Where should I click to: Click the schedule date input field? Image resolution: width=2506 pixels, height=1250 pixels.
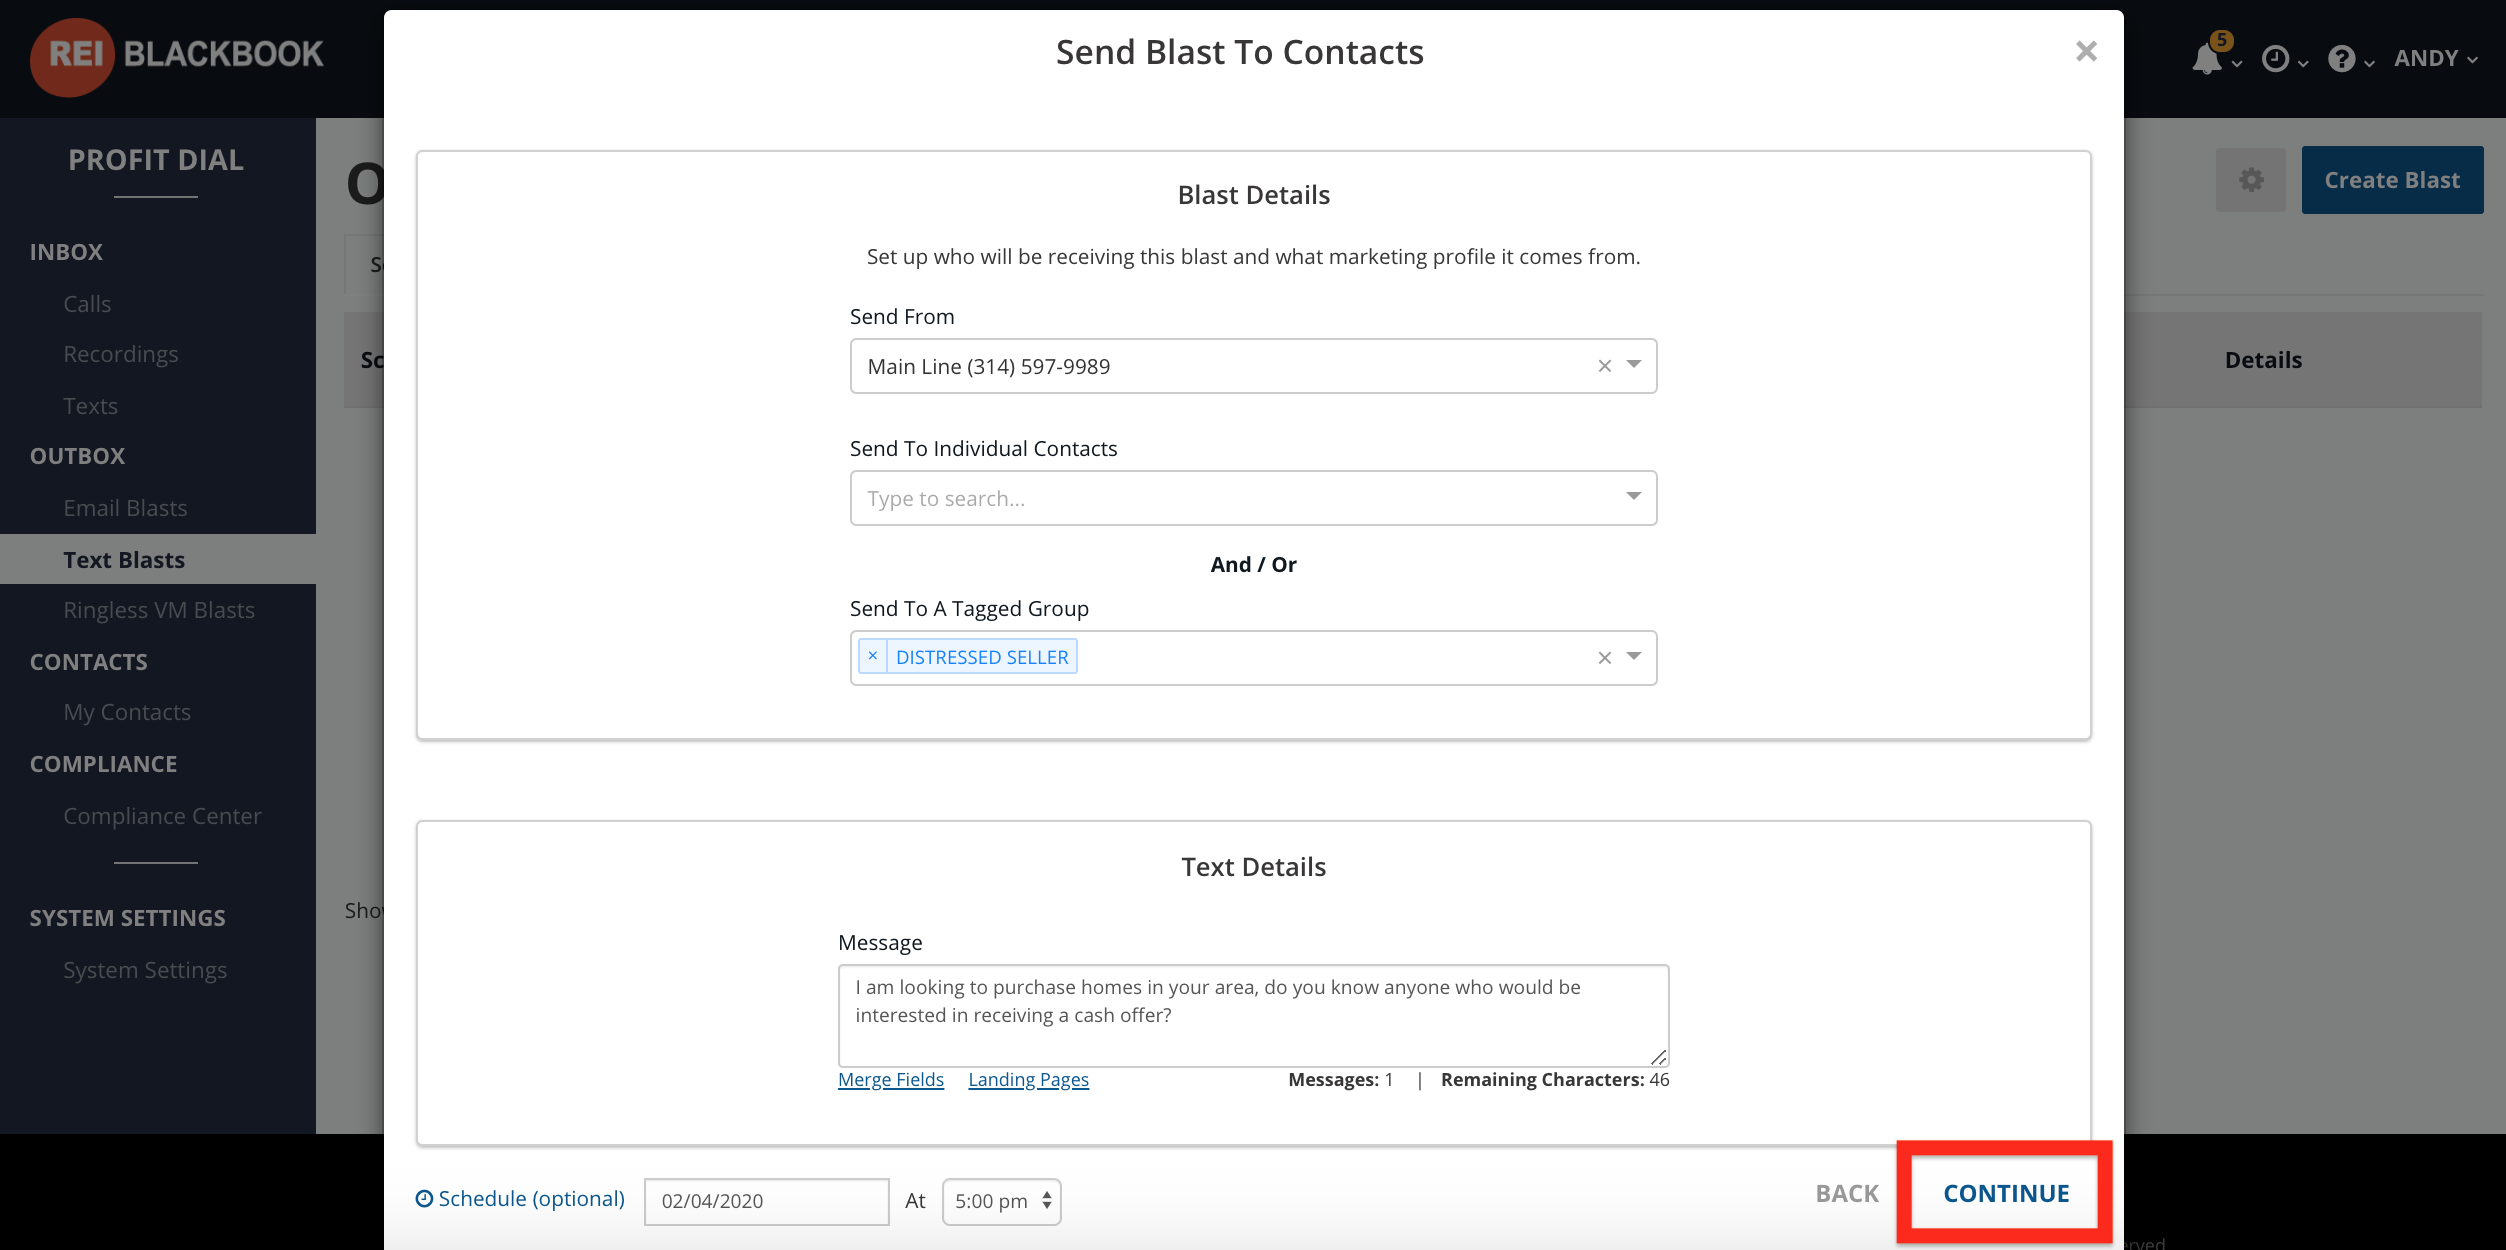(767, 1201)
